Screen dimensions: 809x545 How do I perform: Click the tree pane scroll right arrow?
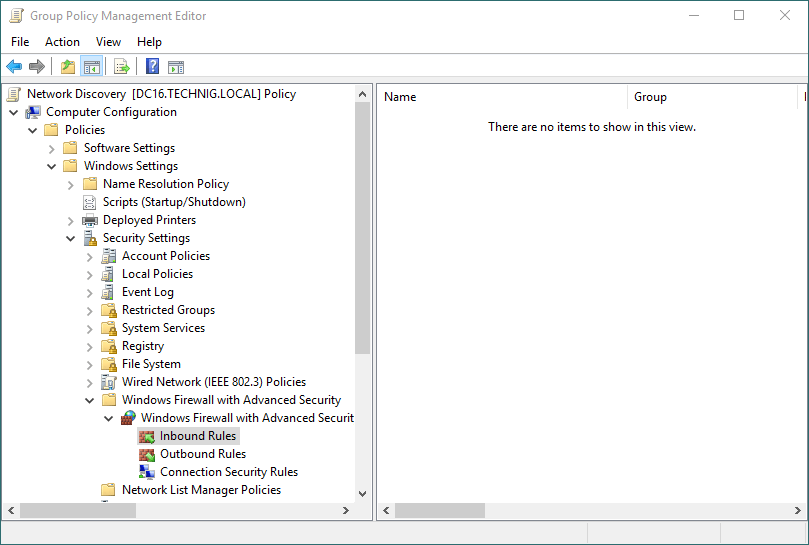(346, 510)
